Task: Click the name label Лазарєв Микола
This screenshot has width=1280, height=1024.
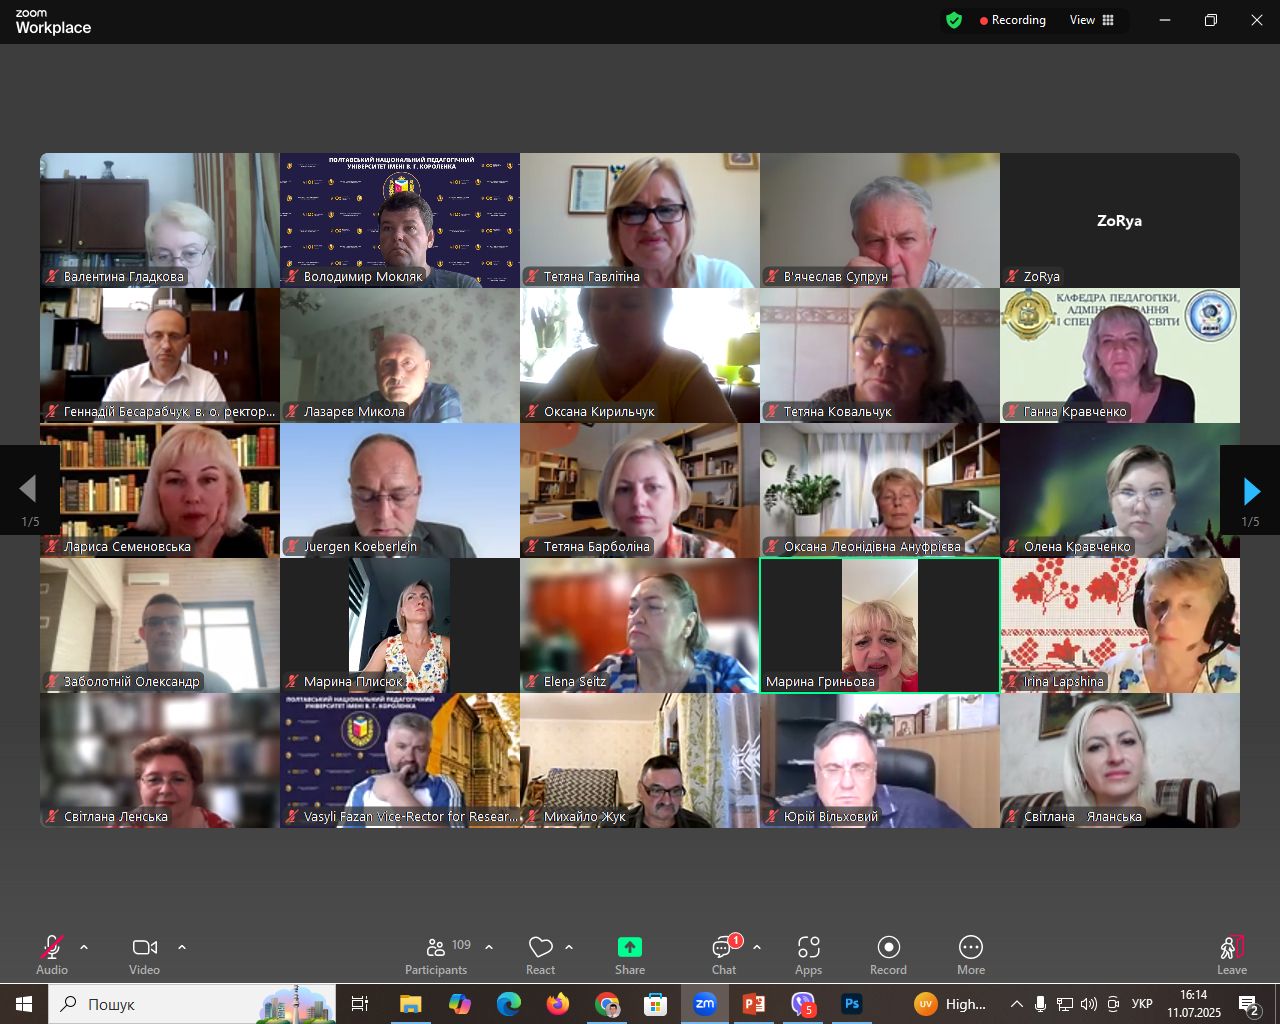Action: click(x=354, y=412)
